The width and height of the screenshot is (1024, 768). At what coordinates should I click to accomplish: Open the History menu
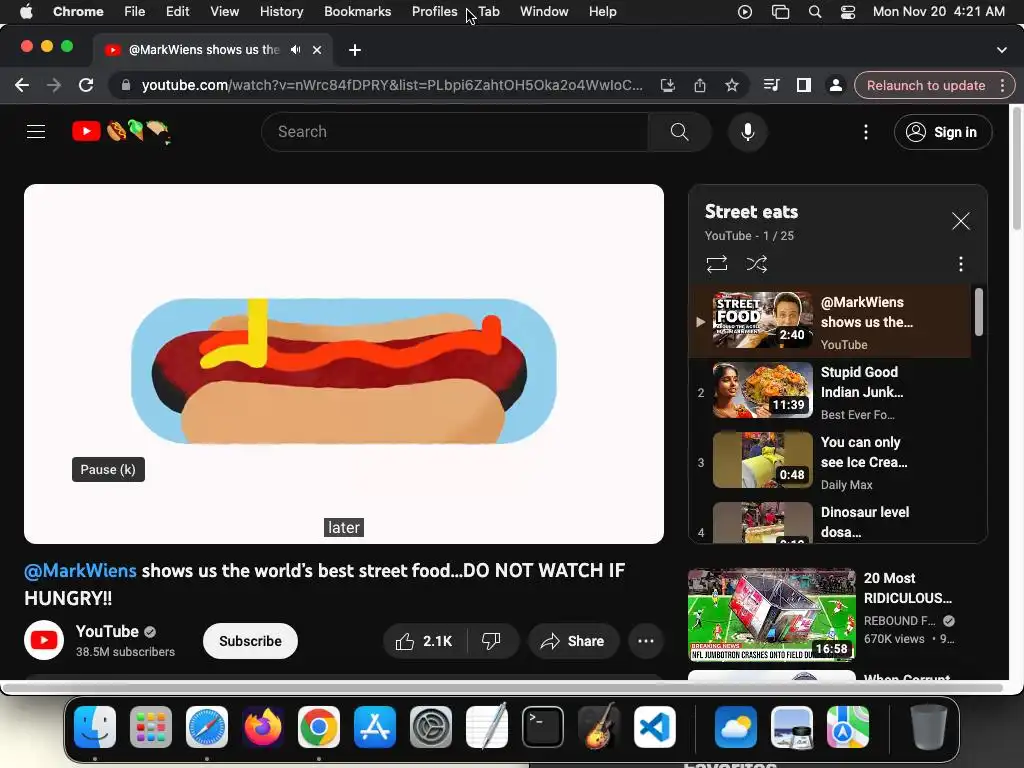281,12
